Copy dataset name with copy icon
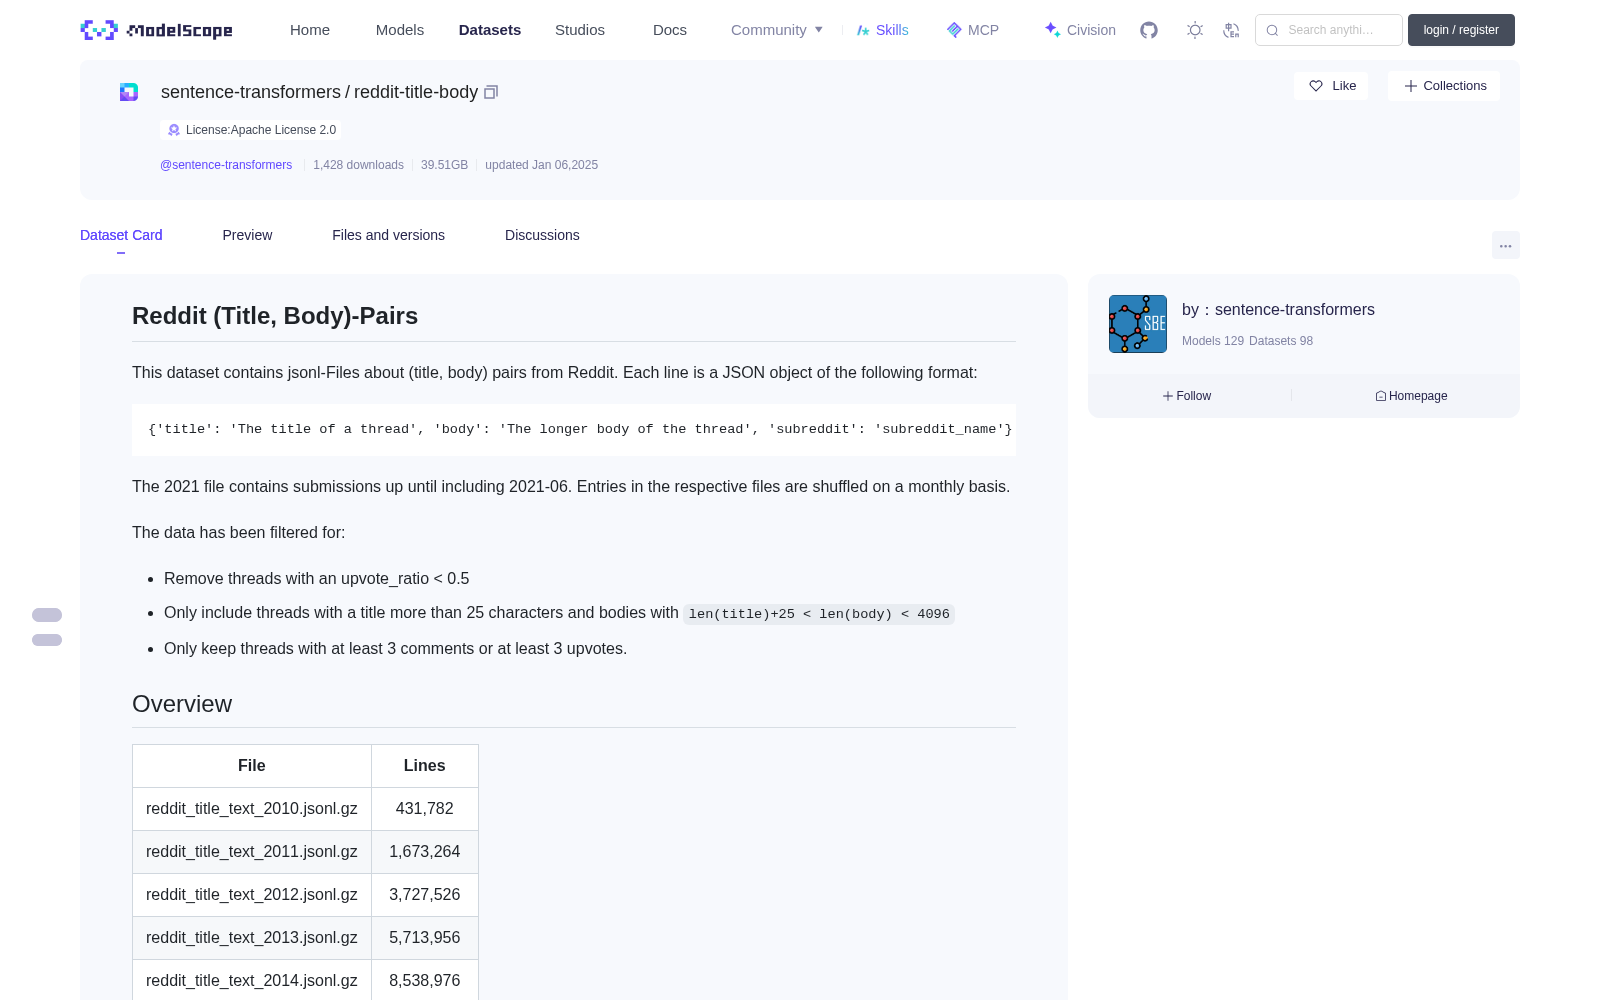The width and height of the screenshot is (1600, 1000). [x=491, y=92]
